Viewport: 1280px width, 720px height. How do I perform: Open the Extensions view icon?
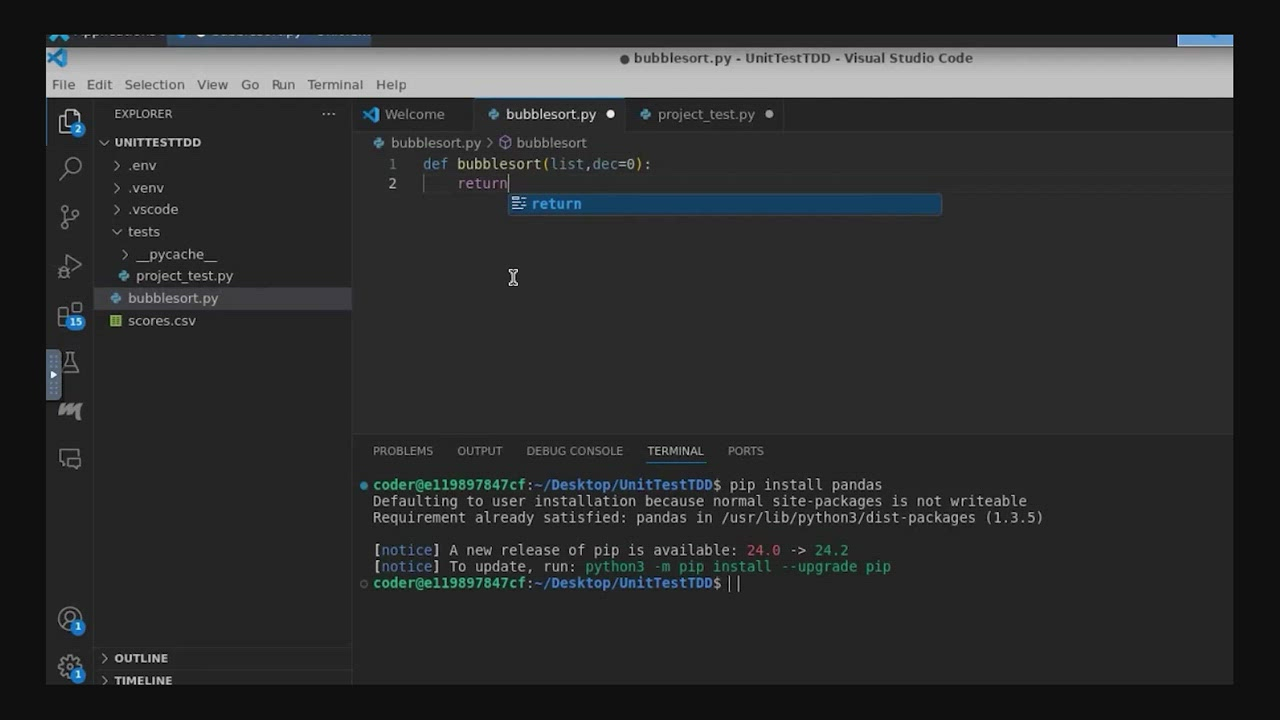pyautogui.click(x=70, y=316)
